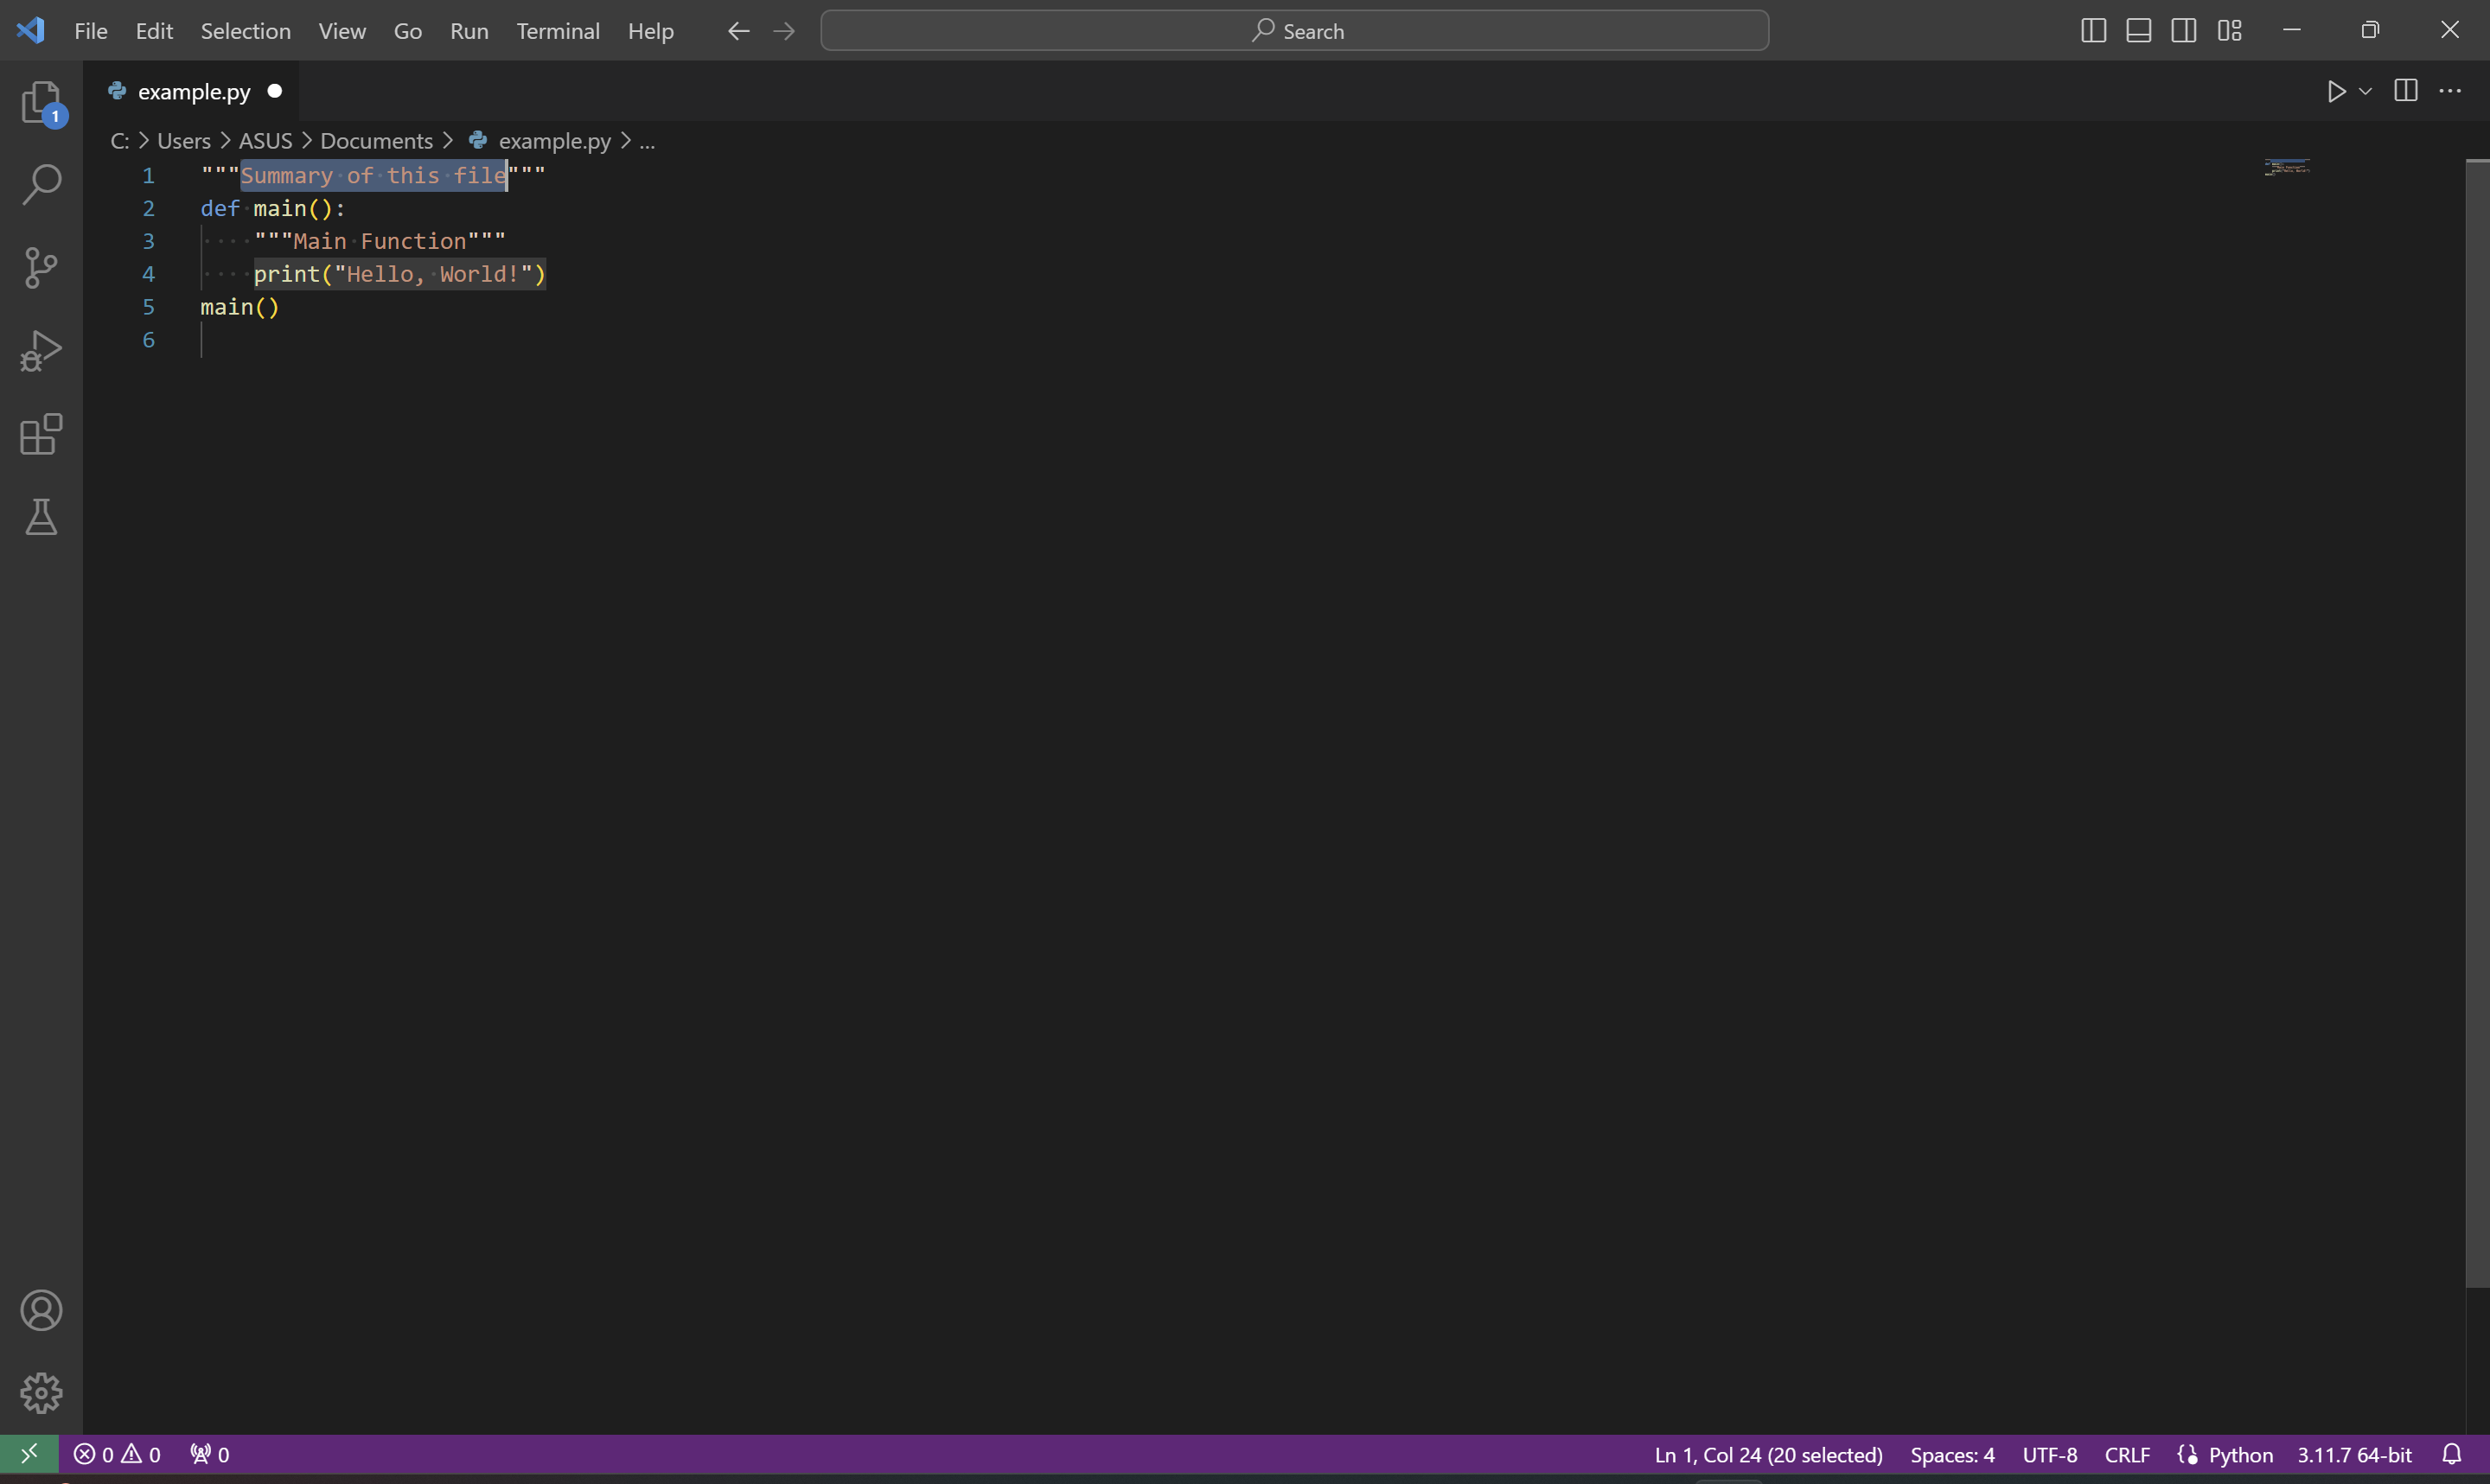Open the Source Control view

click(x=41, y=268)
